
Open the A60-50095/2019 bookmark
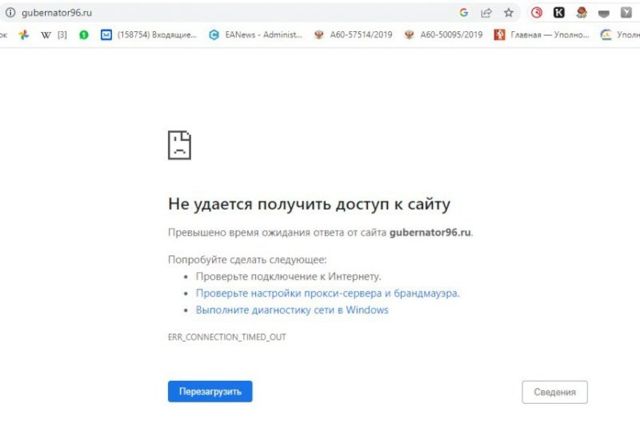coord(444,35)
